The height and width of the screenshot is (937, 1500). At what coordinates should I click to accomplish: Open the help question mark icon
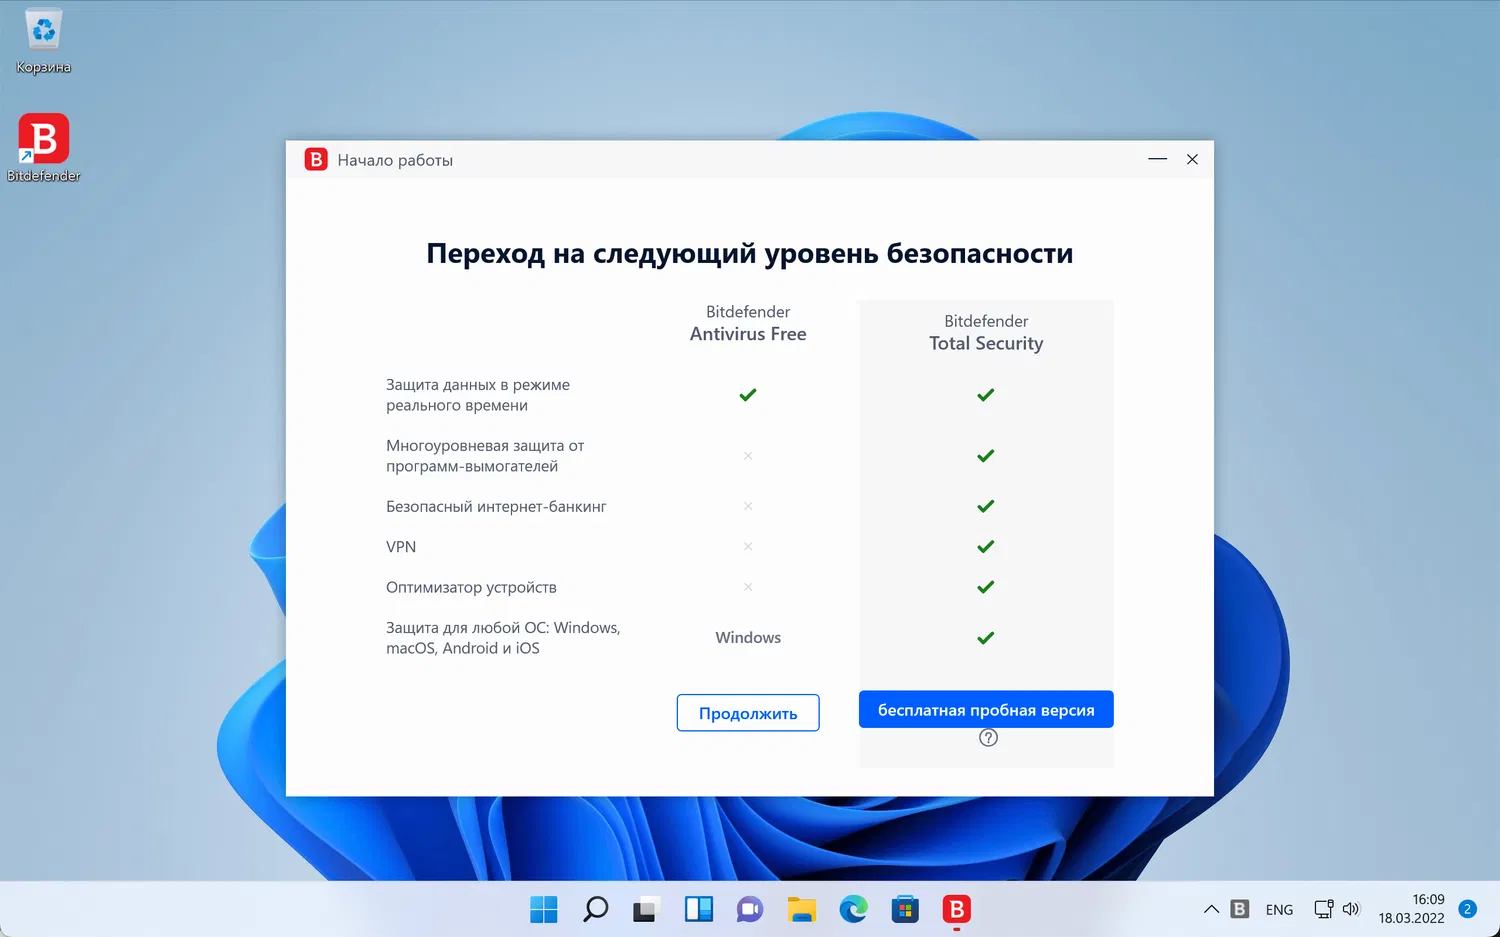point(988,738)
